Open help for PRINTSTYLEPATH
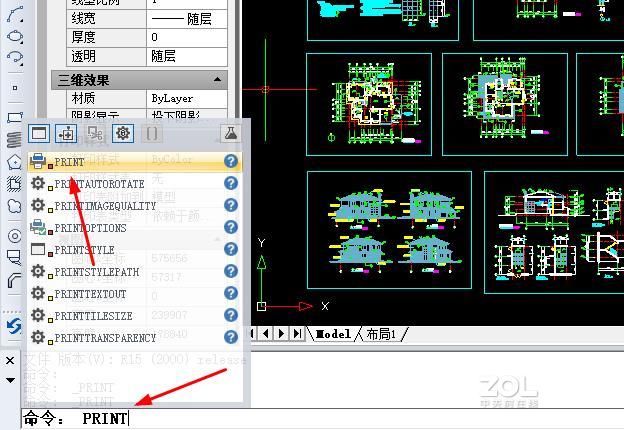624x430 pixels. pos(231,271)
